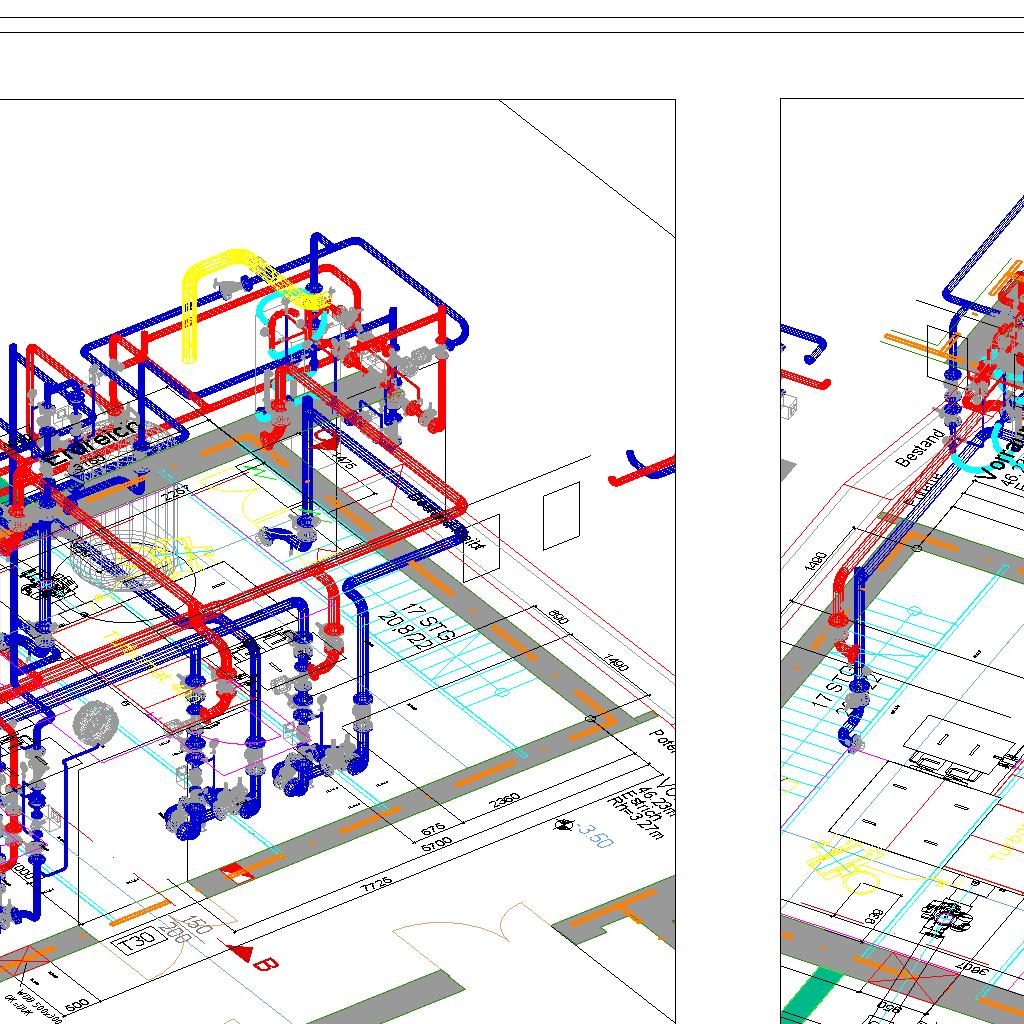Screen dimensions: 1024x1024
Task: Click the 500 dimension at bottom left
Action: tap(77, 1005)
